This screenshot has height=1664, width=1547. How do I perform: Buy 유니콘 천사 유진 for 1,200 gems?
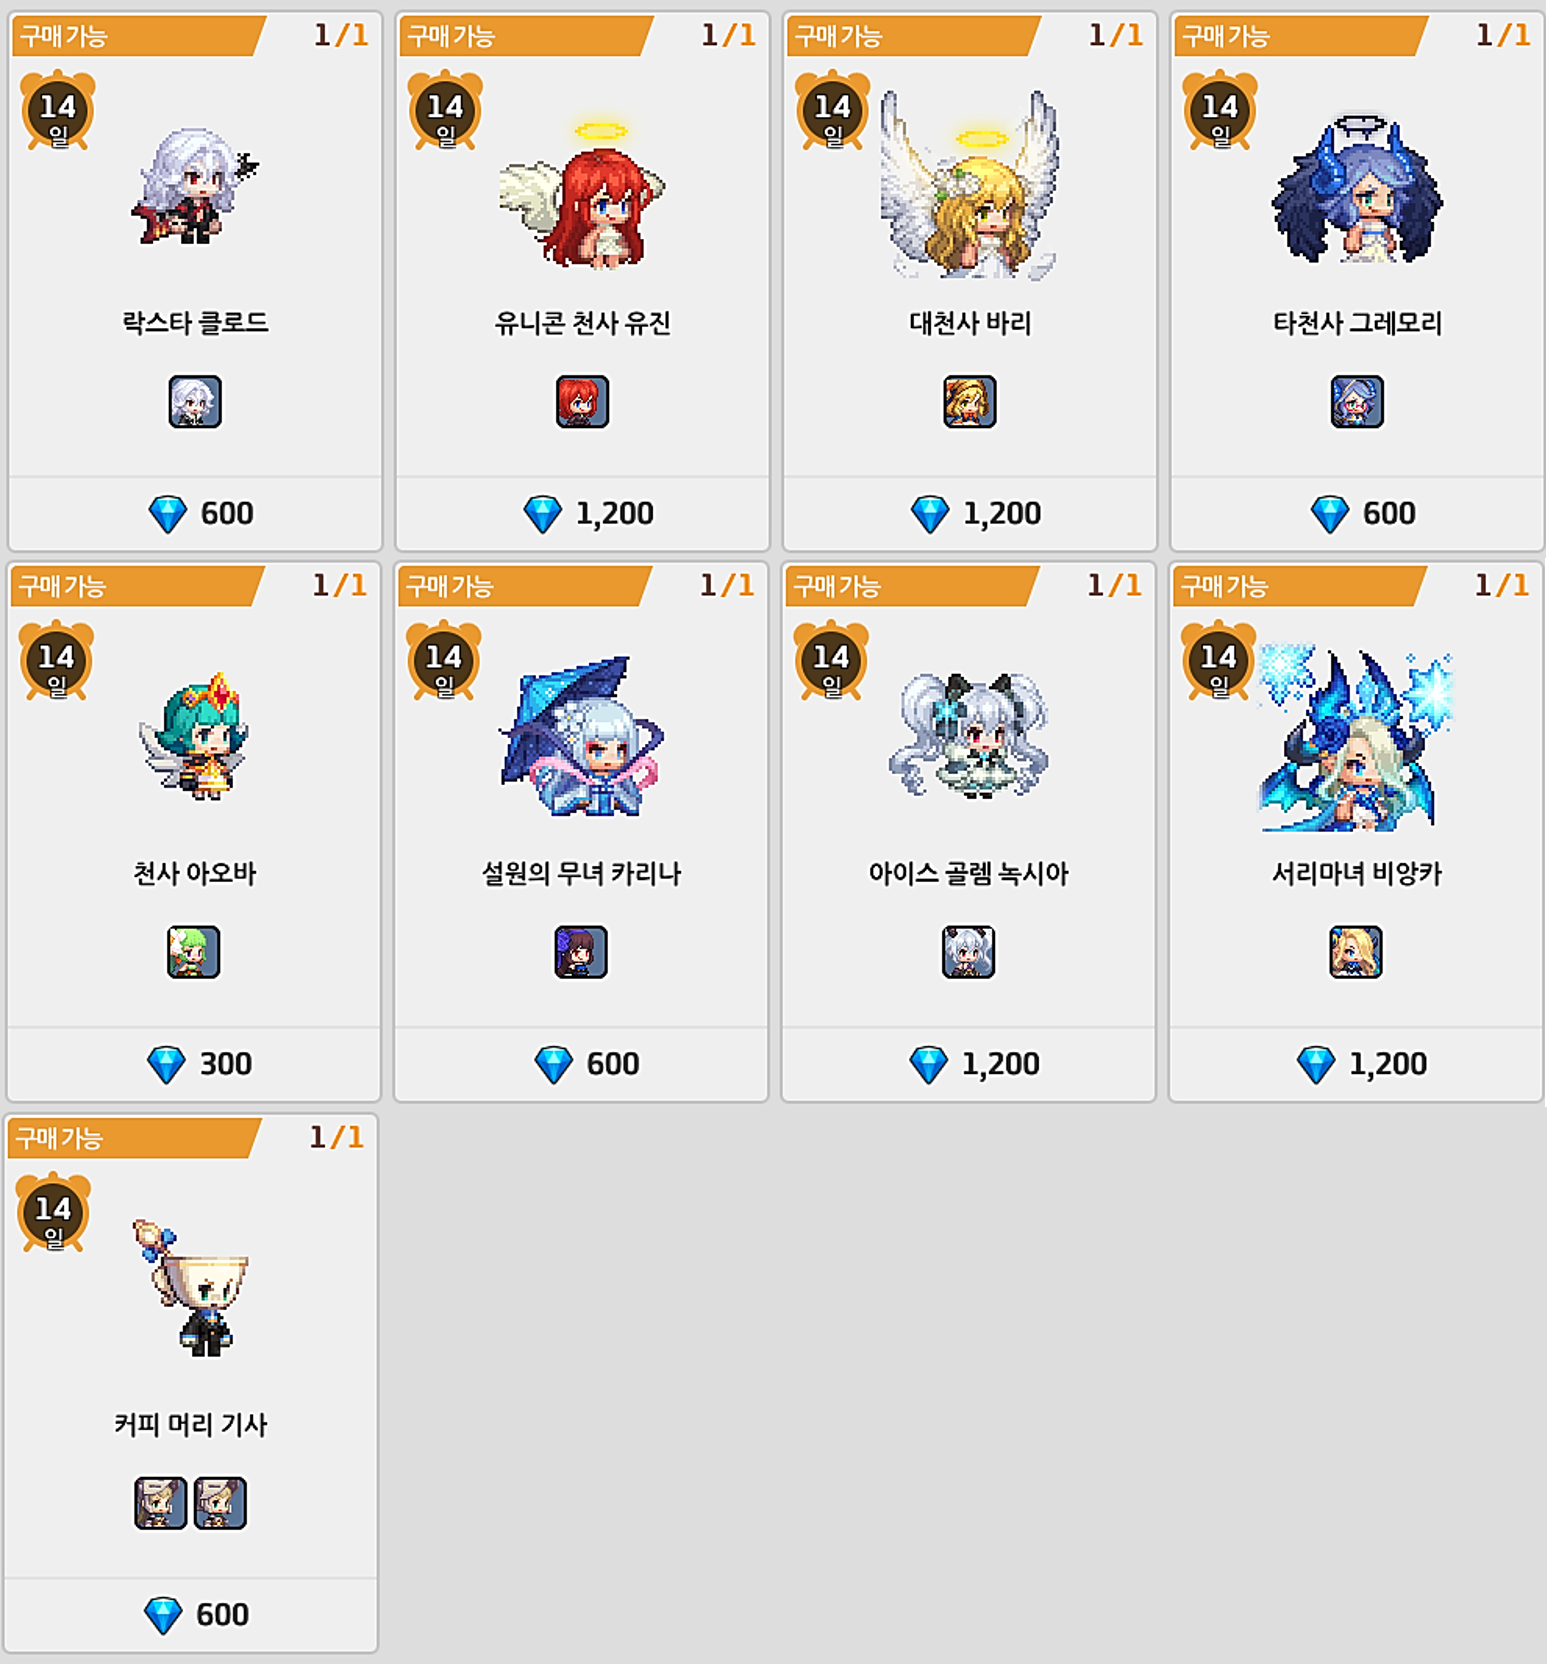tap(583, 513)
